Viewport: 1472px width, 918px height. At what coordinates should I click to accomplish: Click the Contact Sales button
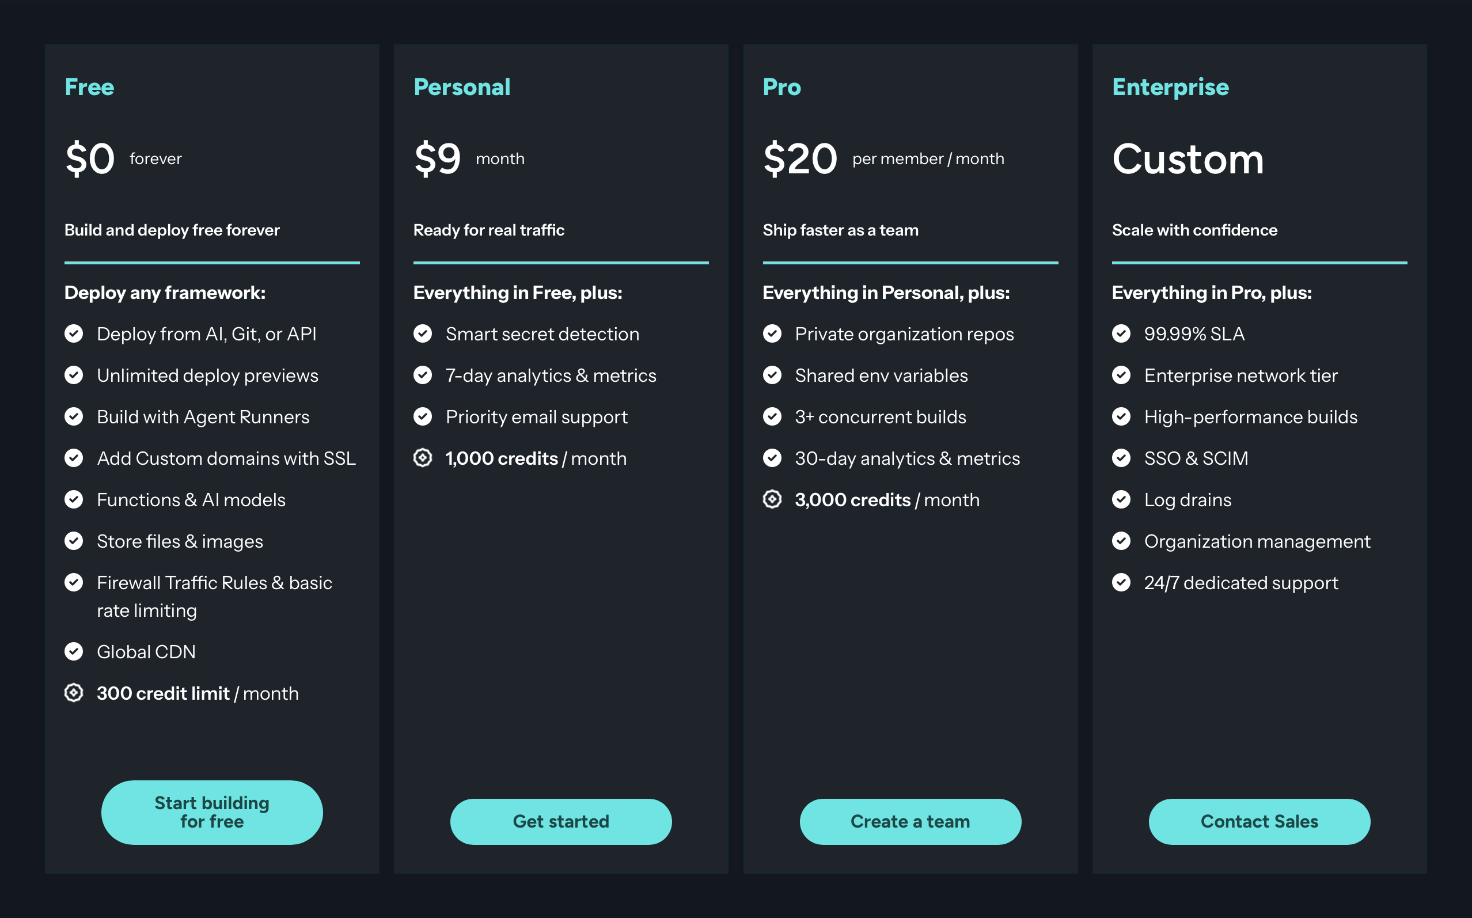click(x=1259, y=821)
